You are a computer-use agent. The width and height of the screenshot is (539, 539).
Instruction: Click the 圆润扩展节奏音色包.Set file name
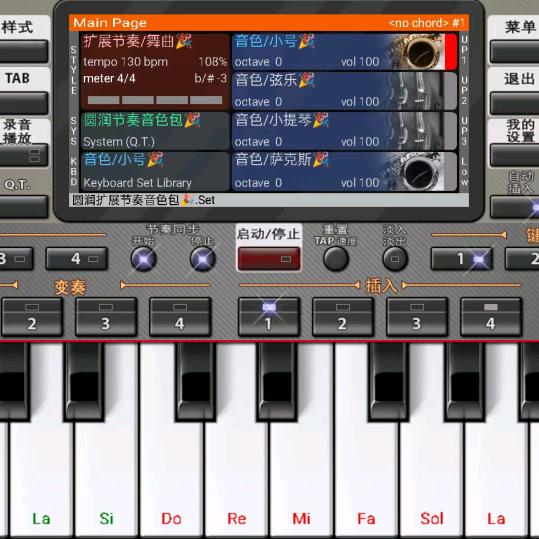tap(143, 200)
